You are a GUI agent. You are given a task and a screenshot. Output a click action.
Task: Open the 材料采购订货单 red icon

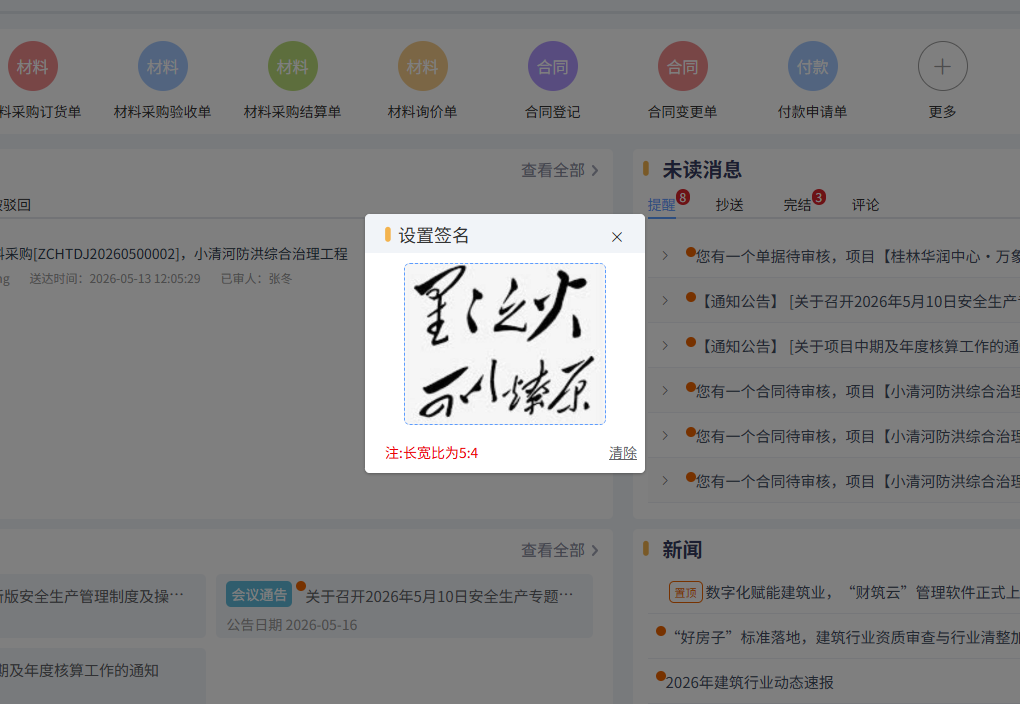[33, 66]
